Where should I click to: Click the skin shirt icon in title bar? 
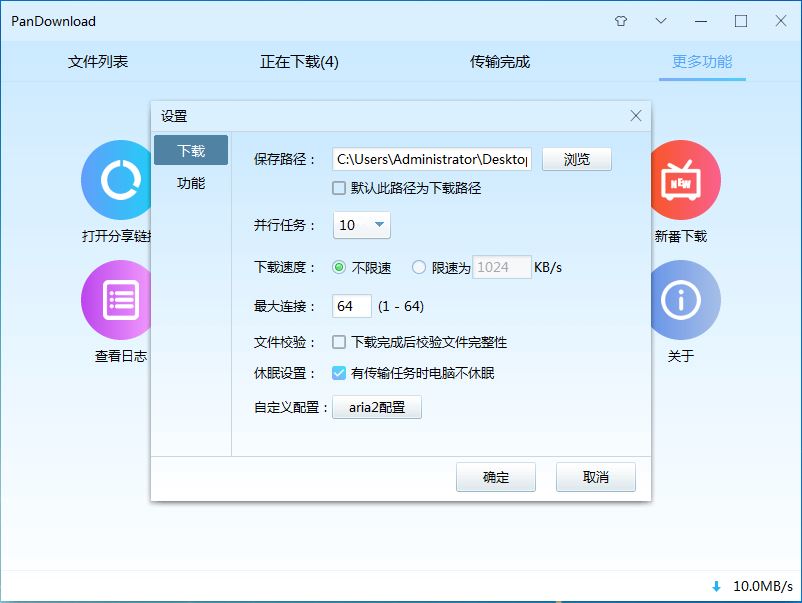[x=621, y=21]
